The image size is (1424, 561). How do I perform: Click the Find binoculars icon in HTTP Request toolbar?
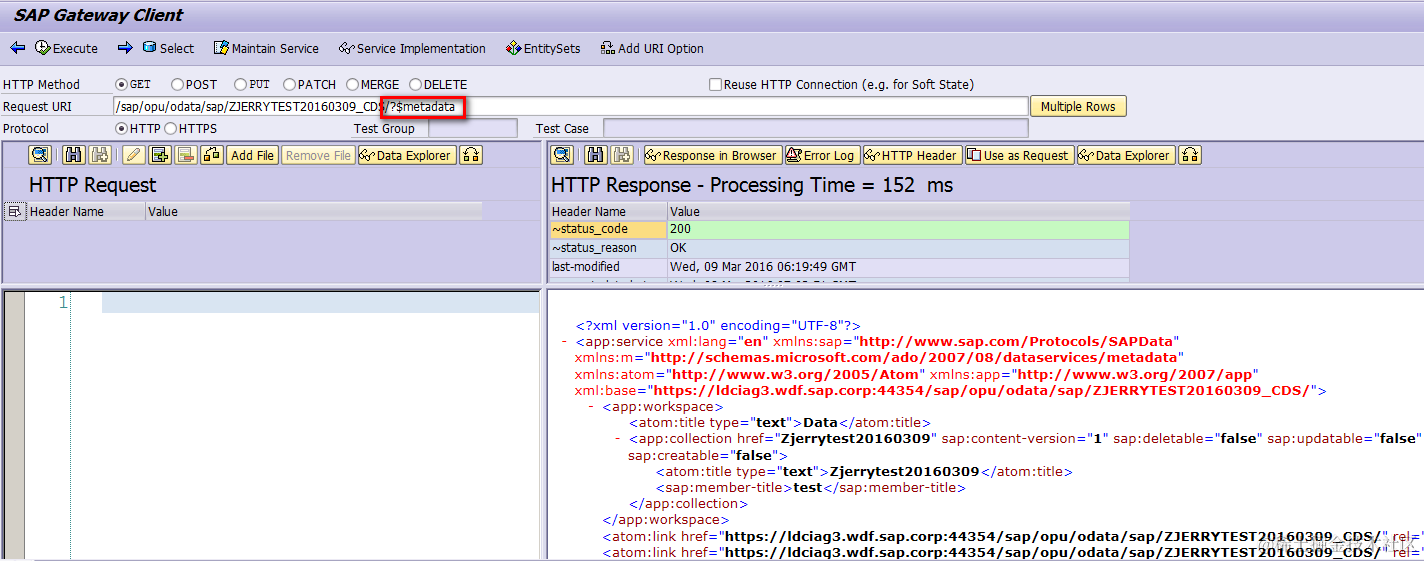point(74,155)
